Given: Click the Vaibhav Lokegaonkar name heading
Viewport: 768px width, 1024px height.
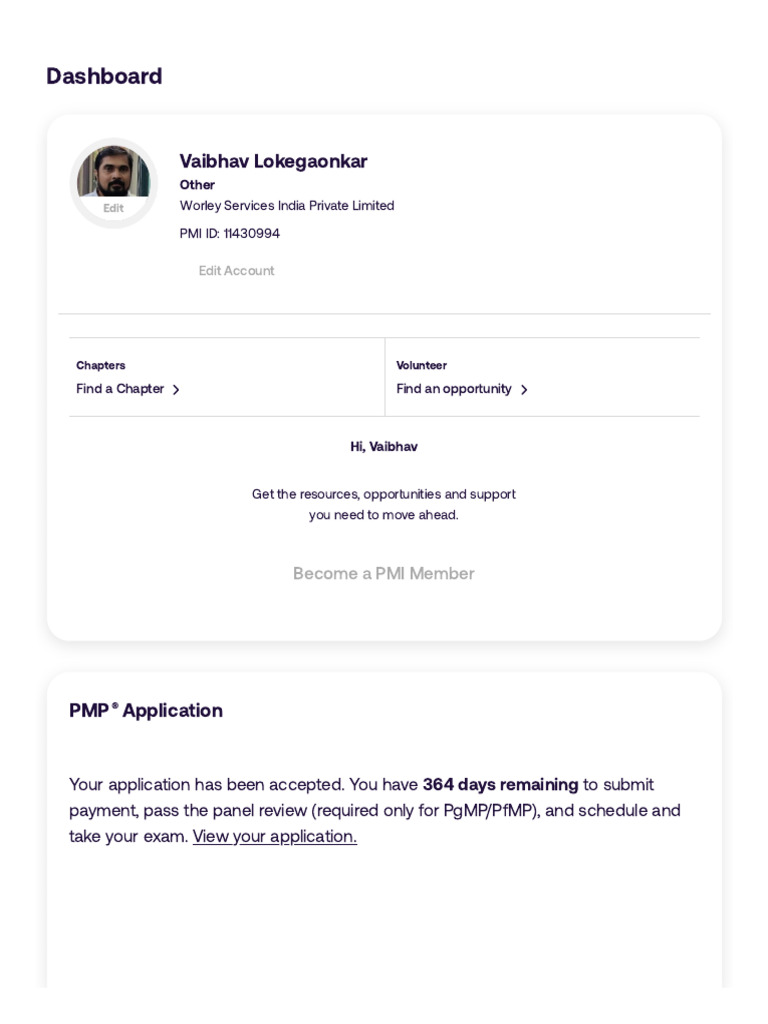Looking at the screenshot, I should click(274, 161).
